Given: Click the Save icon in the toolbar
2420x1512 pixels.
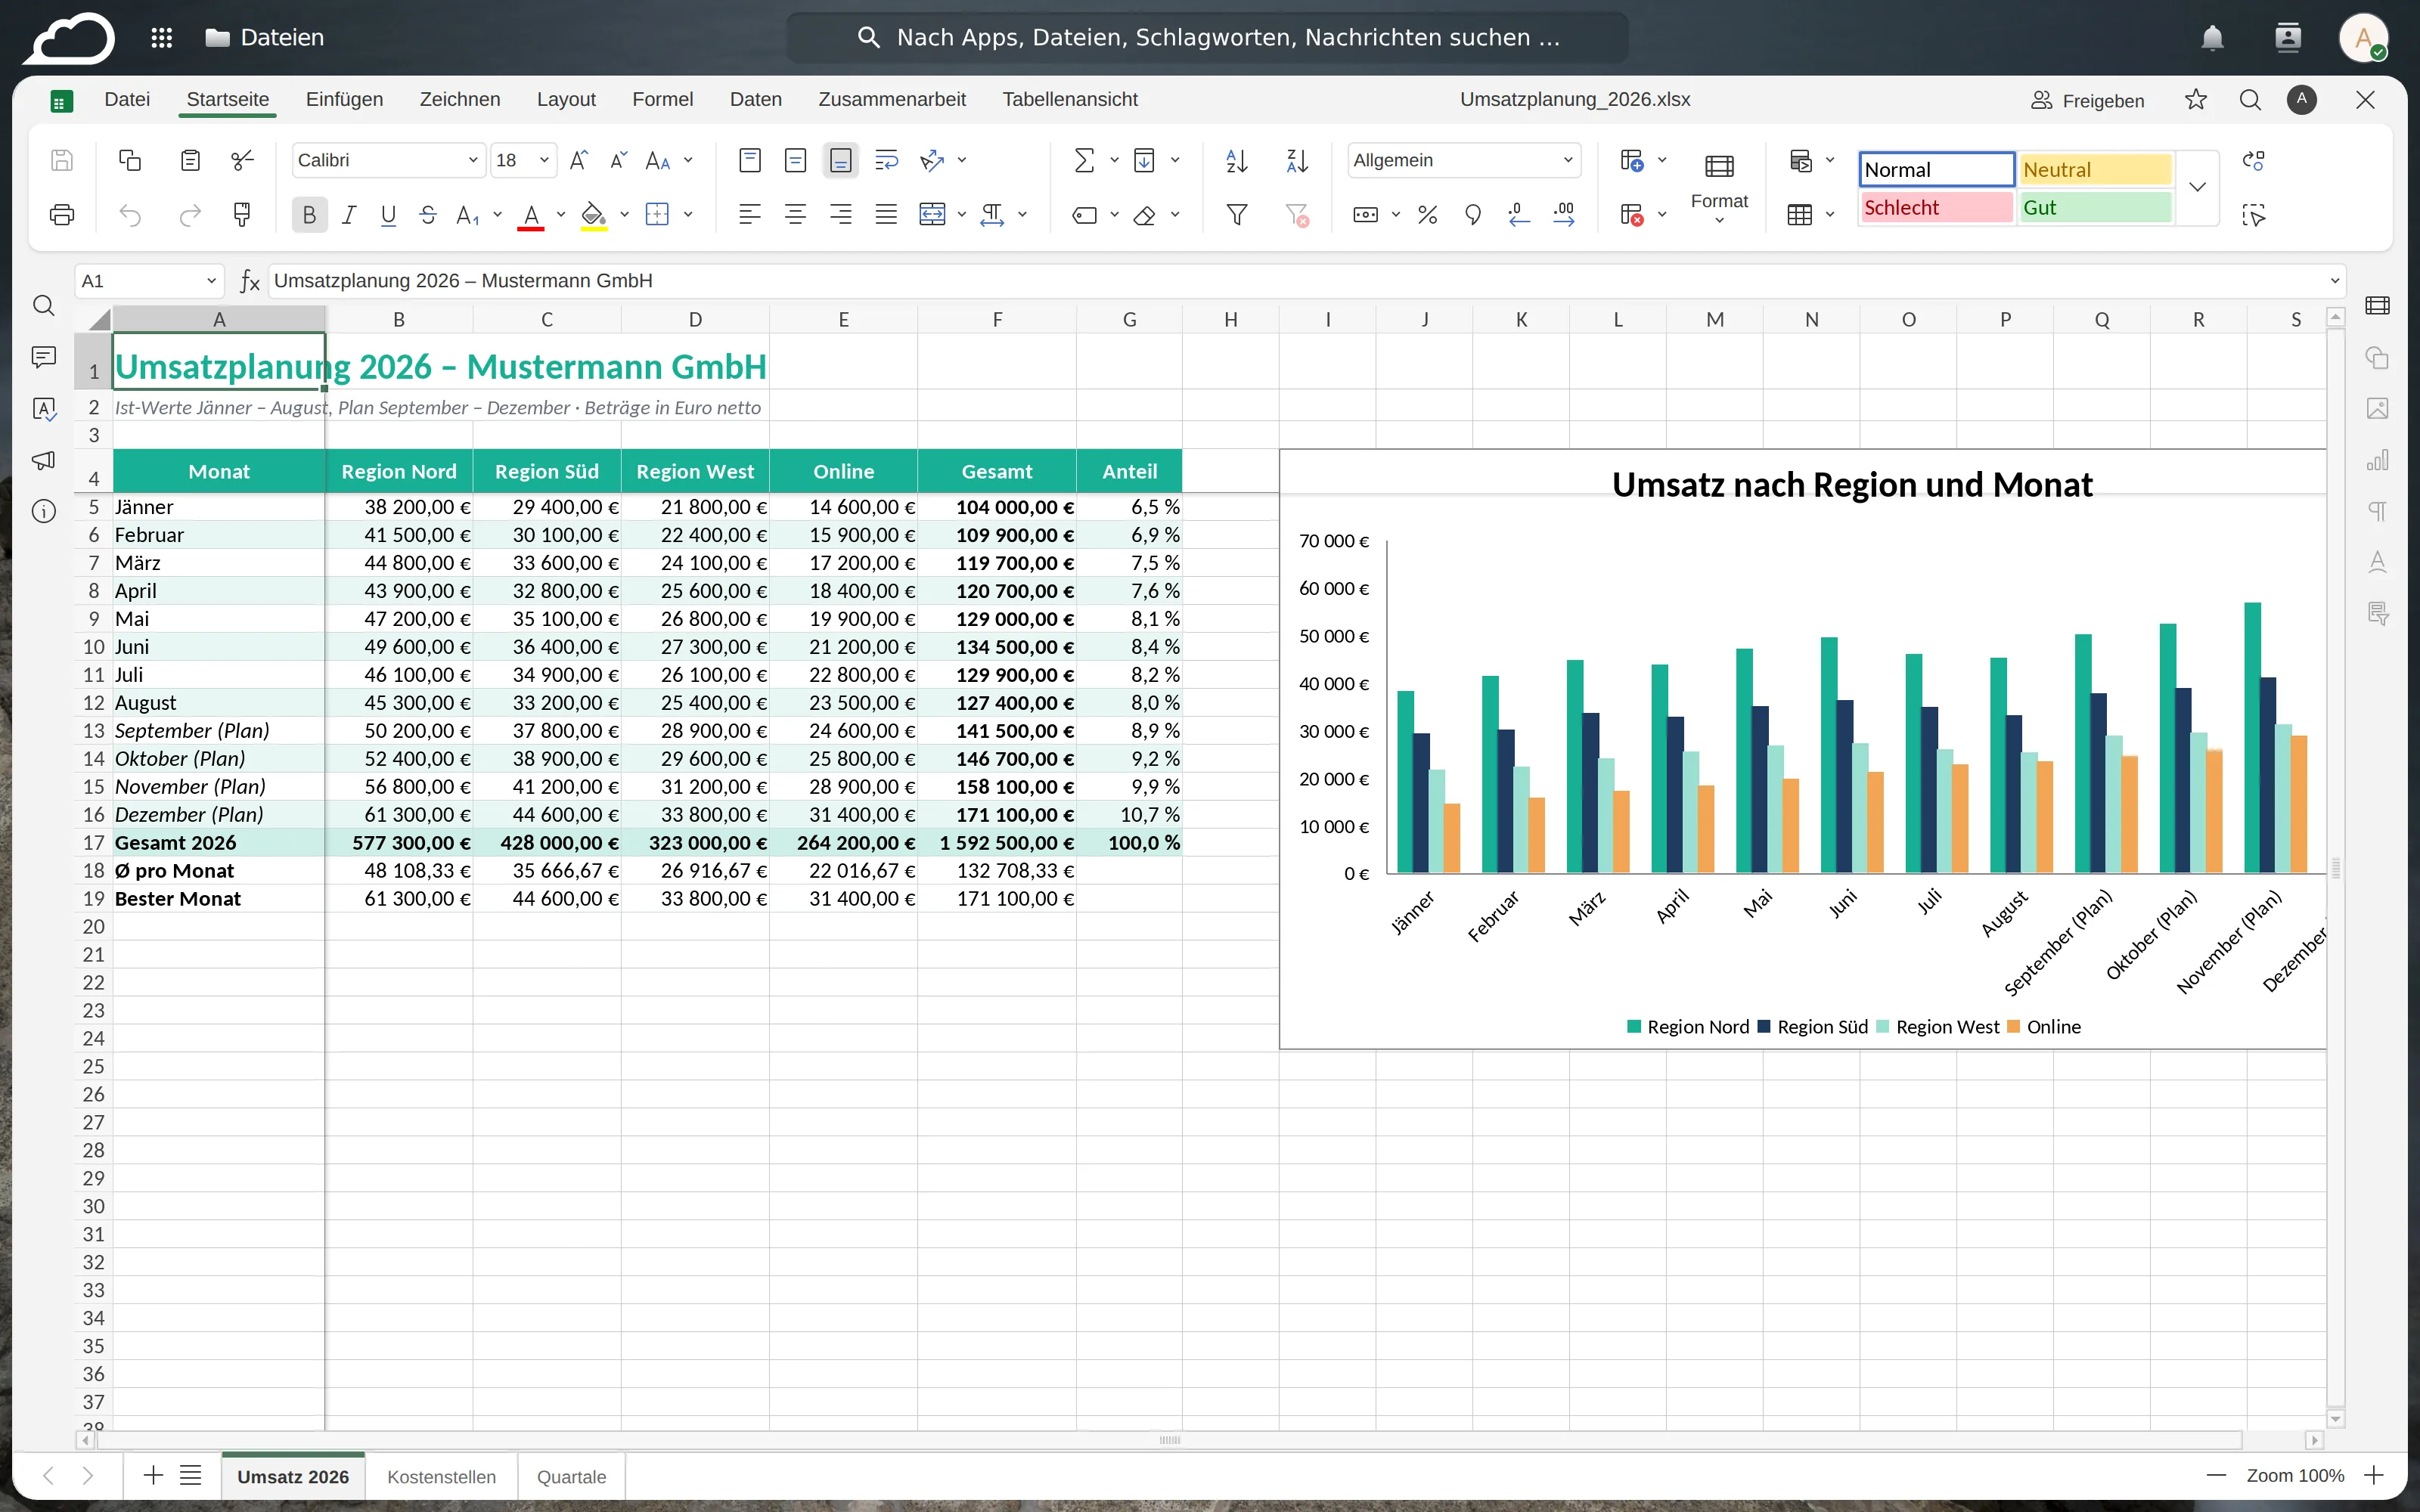Looking at the screenshot, I should tap(62, 160).
